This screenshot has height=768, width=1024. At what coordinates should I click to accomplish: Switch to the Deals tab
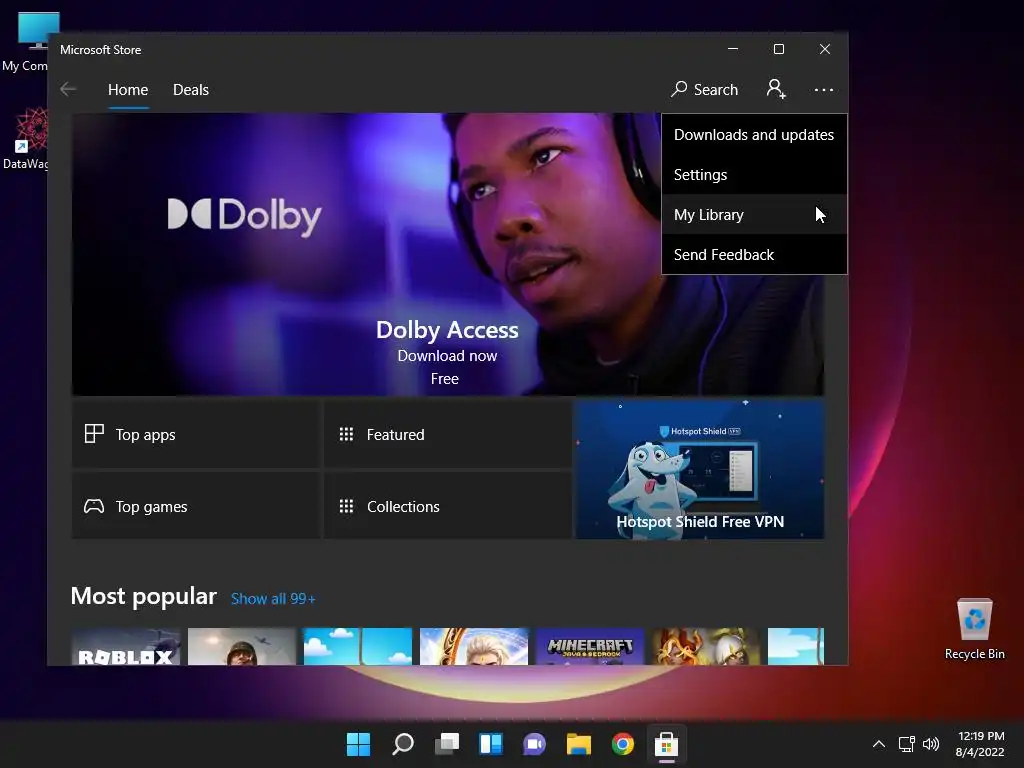click(191, 89)
